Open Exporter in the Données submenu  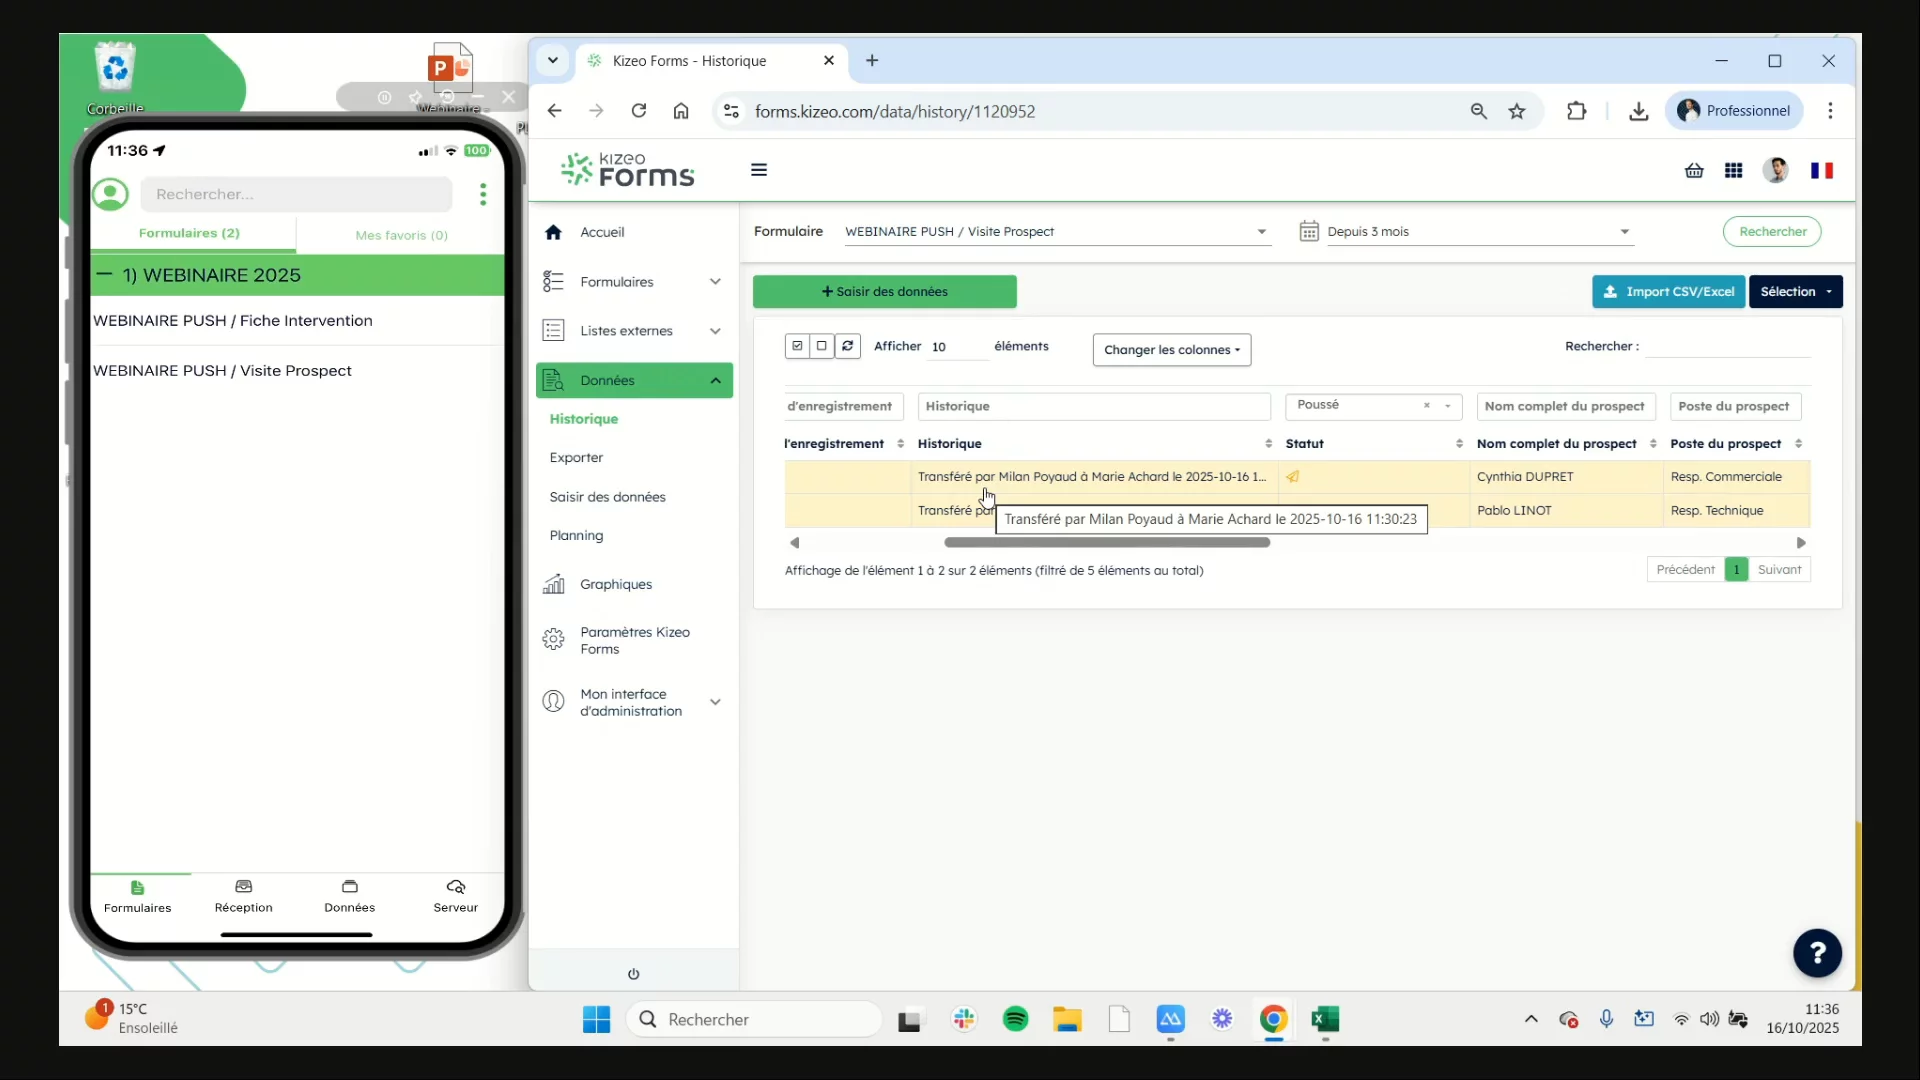(576, 458)
